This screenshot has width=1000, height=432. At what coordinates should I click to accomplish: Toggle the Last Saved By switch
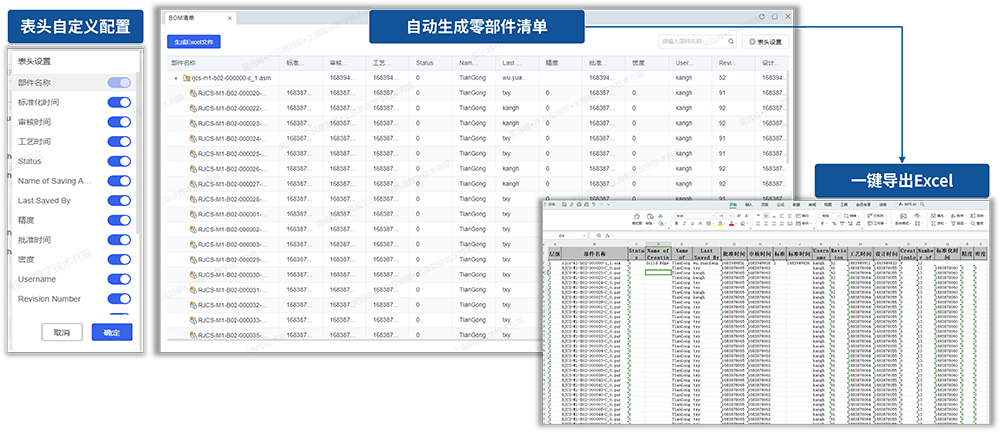[119, 200]
